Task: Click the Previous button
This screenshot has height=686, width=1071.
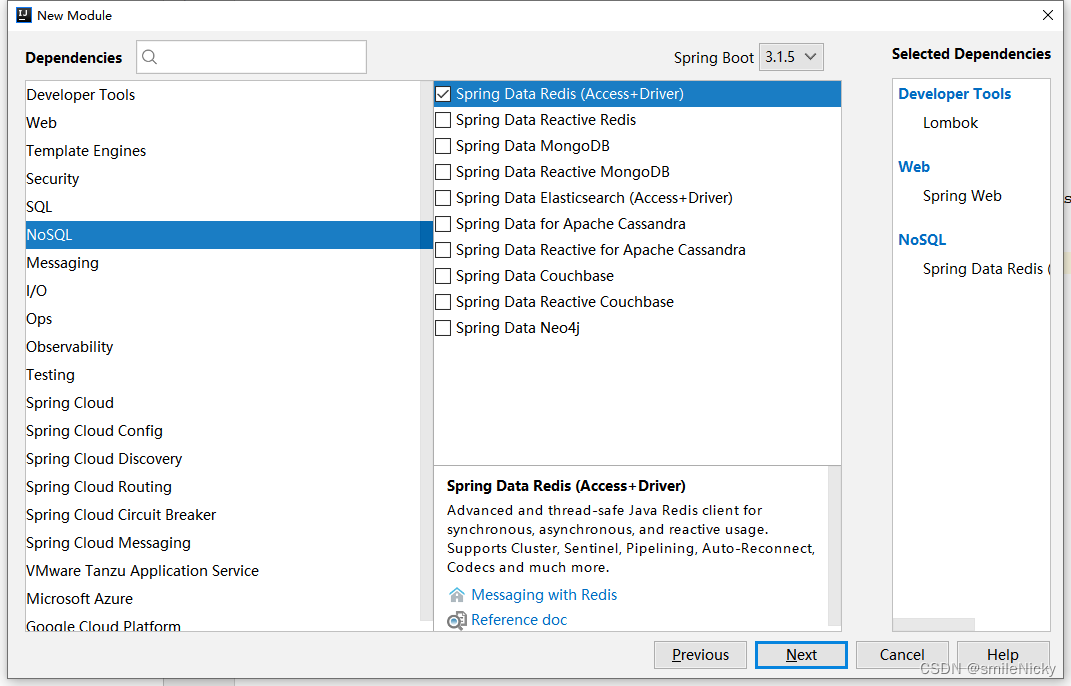Action: pos(700,655)
